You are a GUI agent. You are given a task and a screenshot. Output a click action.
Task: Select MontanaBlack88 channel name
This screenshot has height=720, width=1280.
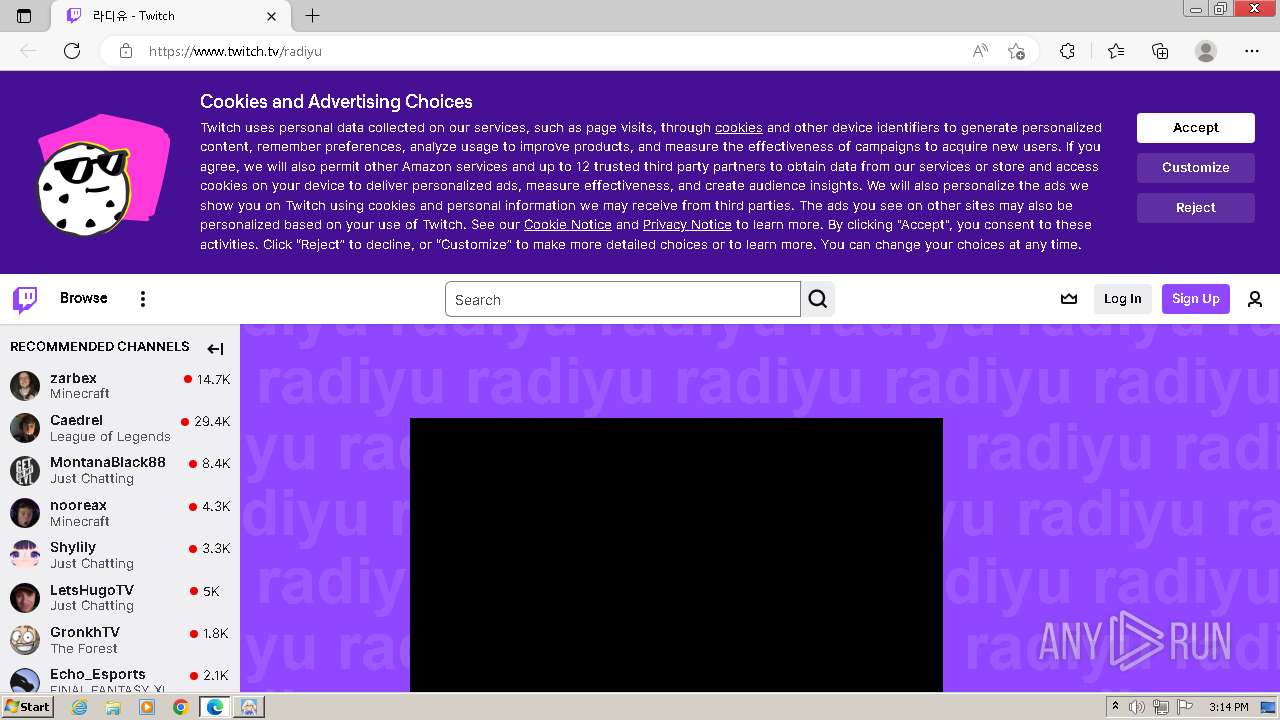pyautogui.click(x=108, y=462)
